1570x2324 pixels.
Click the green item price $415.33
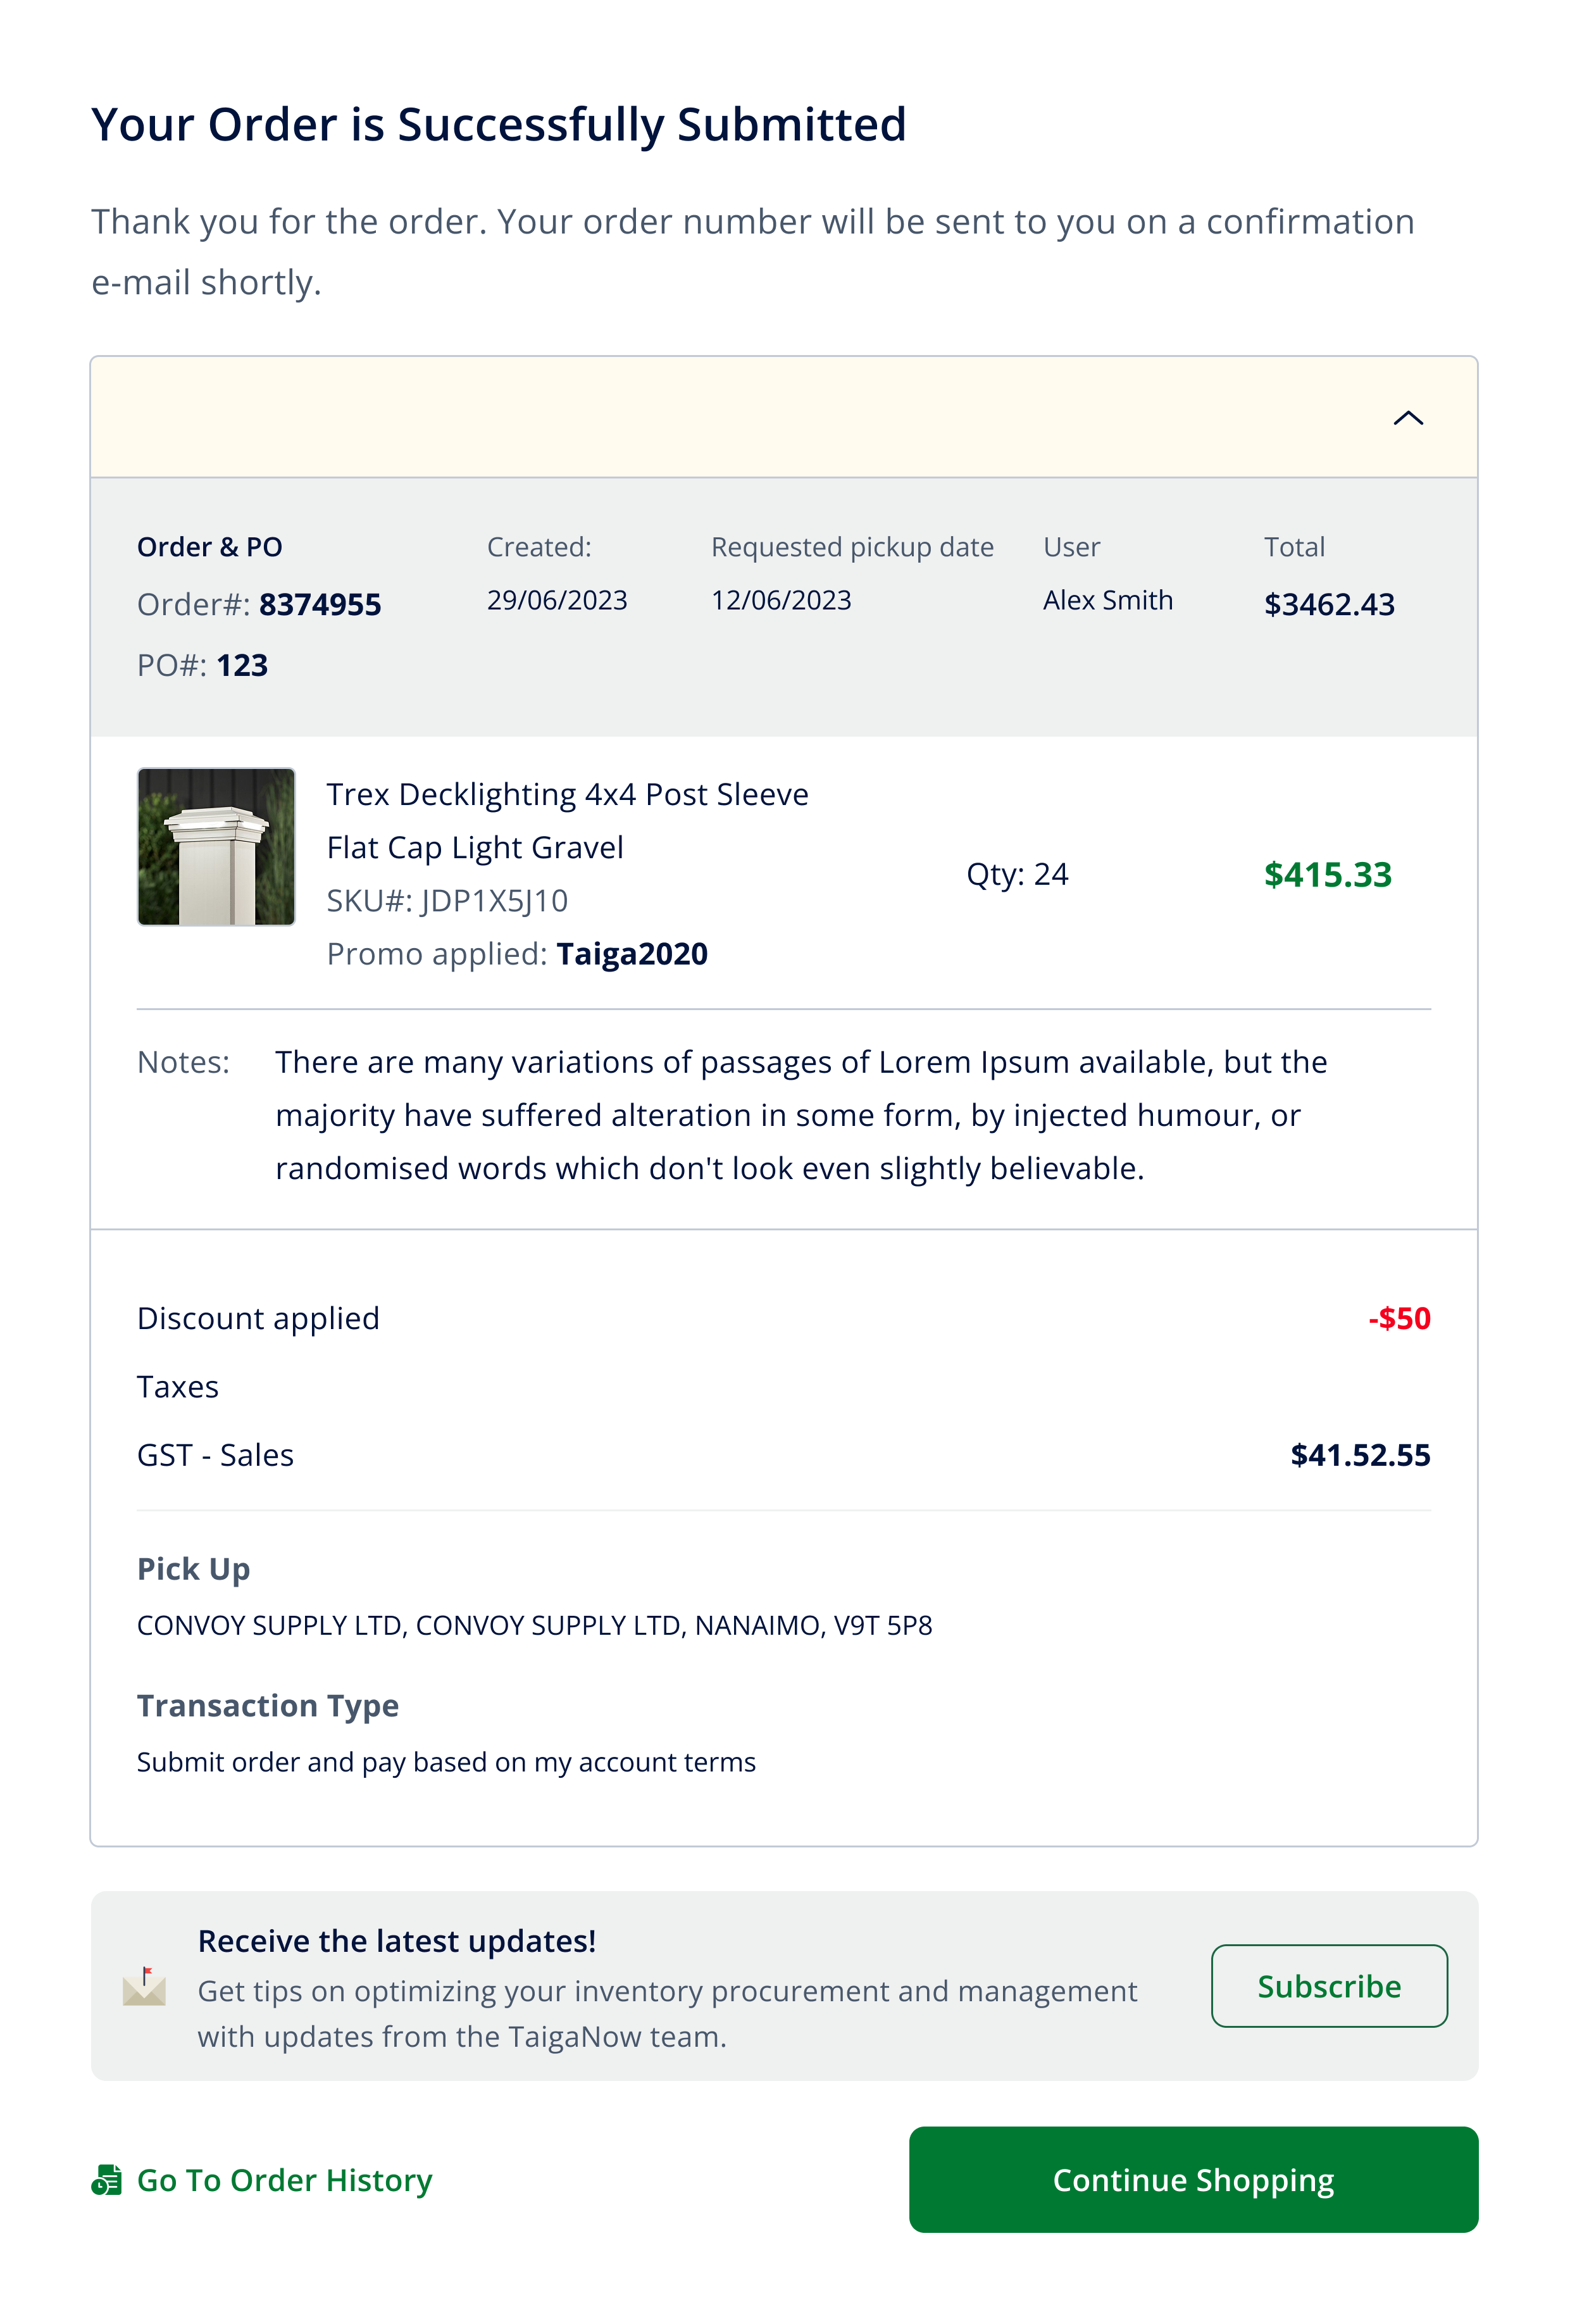(1327, 875)
